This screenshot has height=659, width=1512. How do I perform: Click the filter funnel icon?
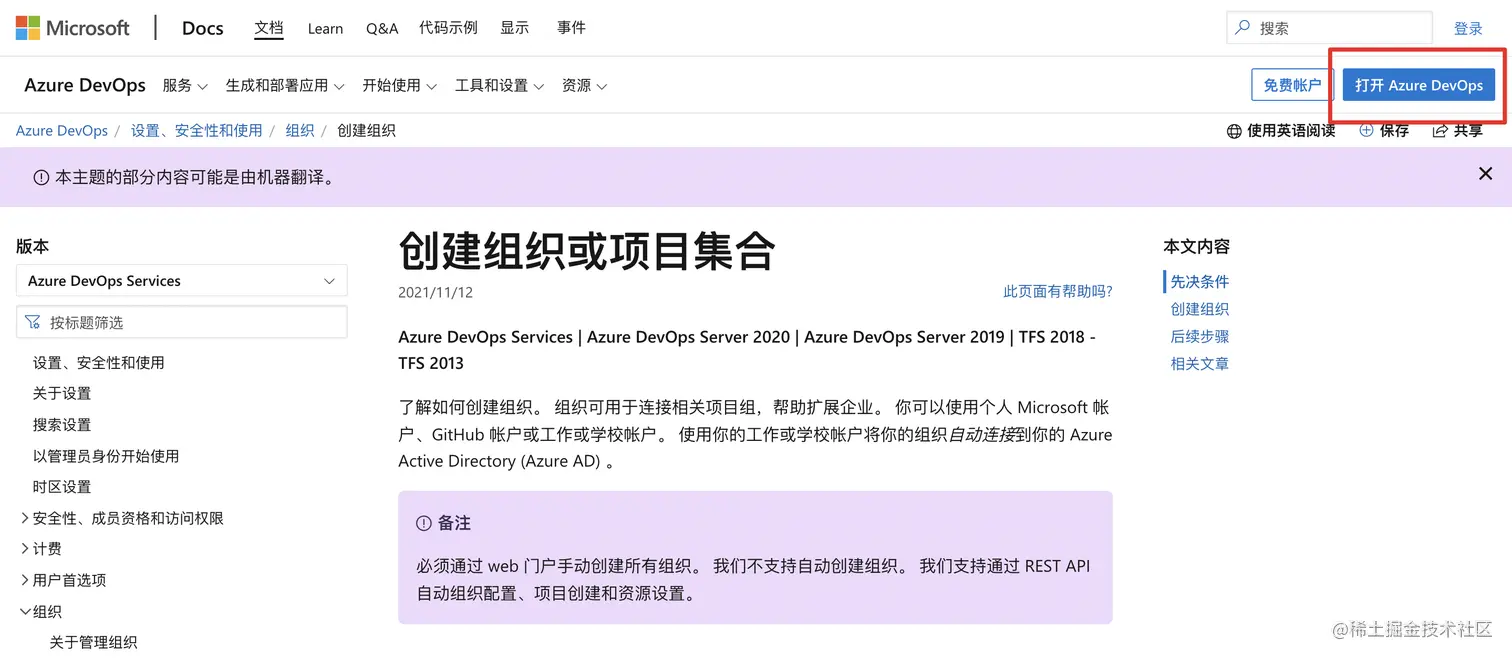(33, 322)
